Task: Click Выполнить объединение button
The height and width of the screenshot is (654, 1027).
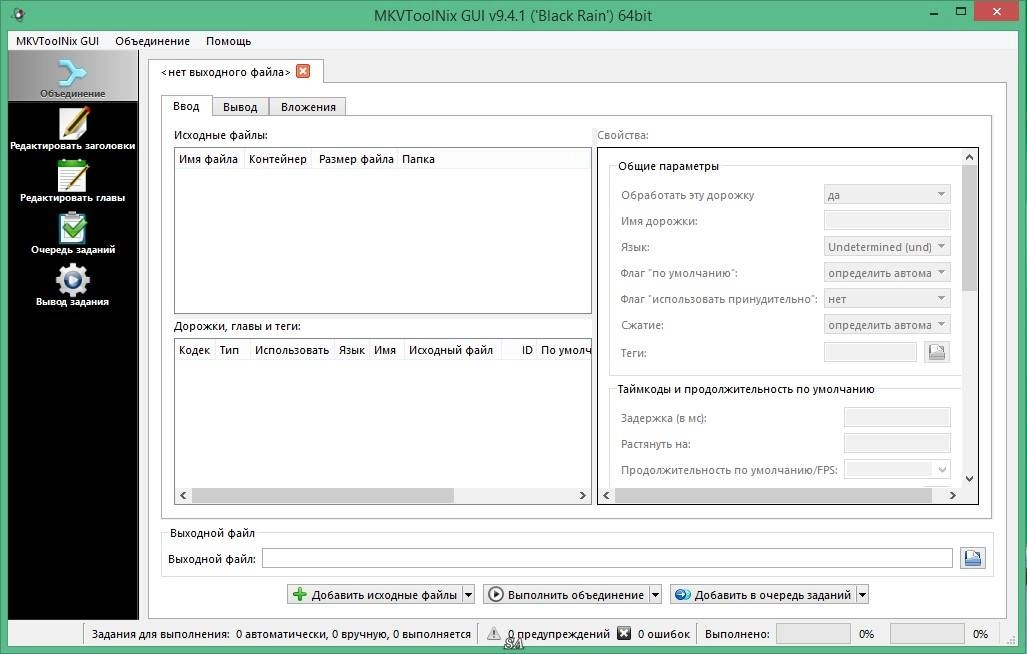Action: [x=567, y=594]
